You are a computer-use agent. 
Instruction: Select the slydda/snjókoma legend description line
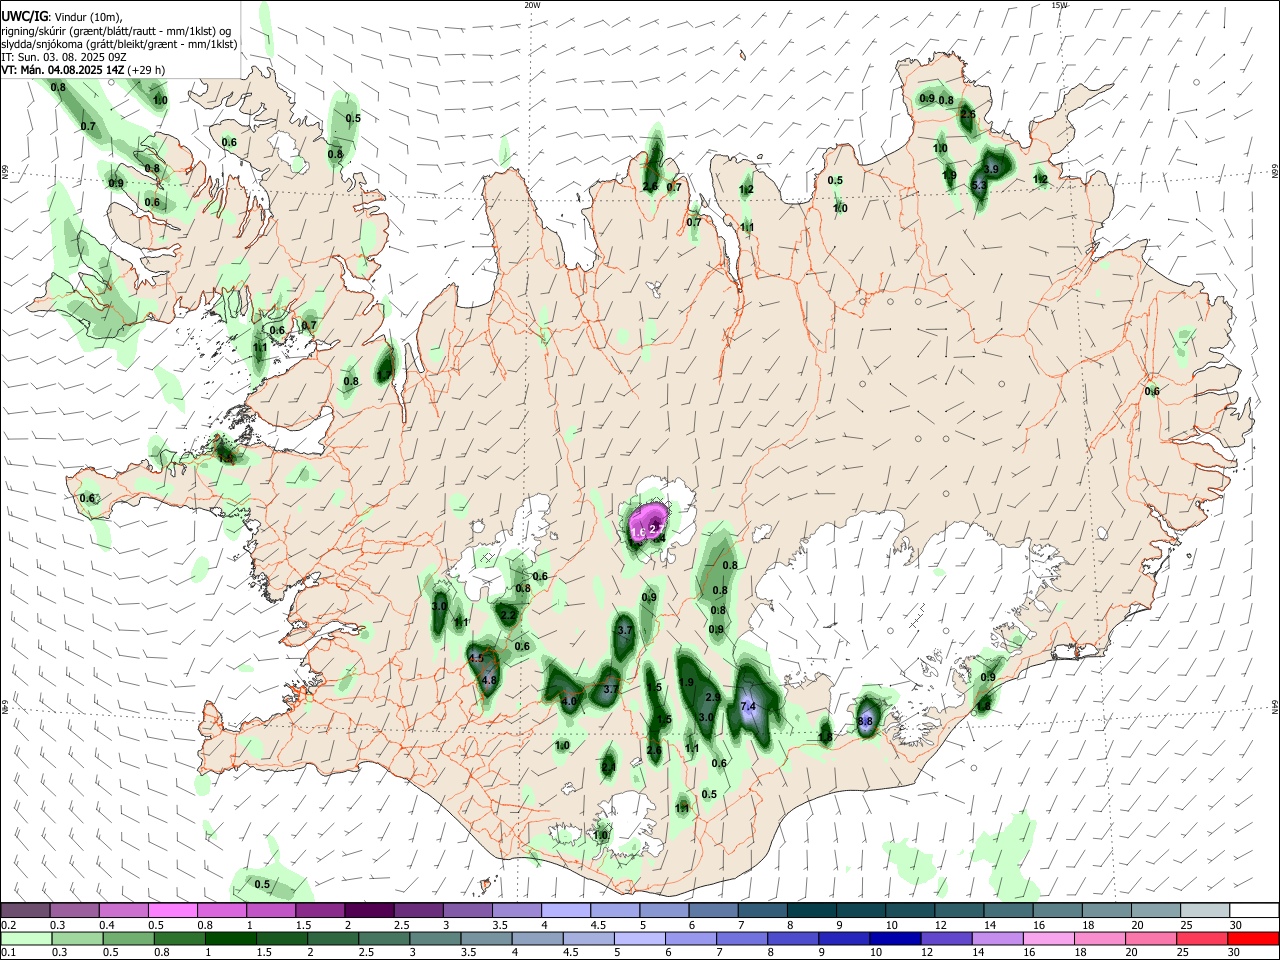click(x=119, y=44)
